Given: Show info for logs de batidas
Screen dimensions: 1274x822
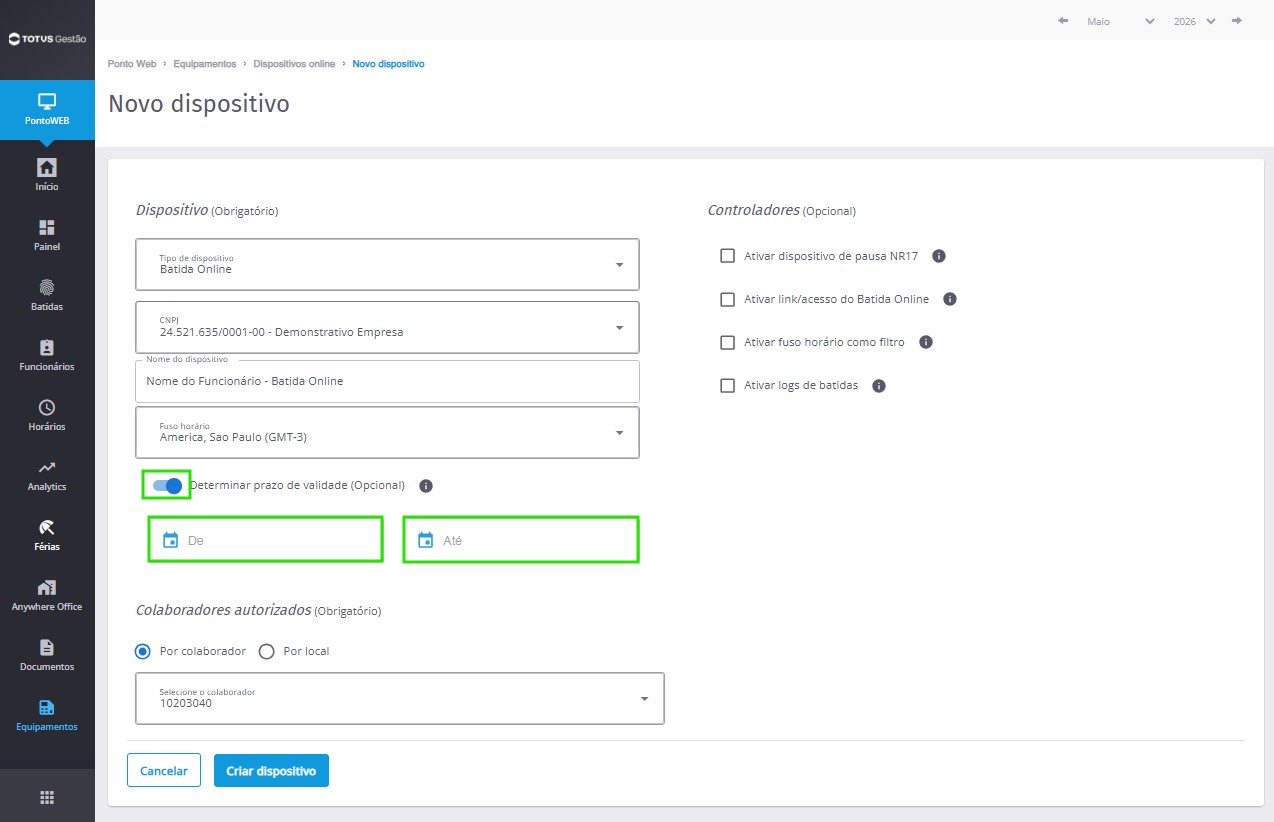Looking at the screenshot, I should coord(879,385).
